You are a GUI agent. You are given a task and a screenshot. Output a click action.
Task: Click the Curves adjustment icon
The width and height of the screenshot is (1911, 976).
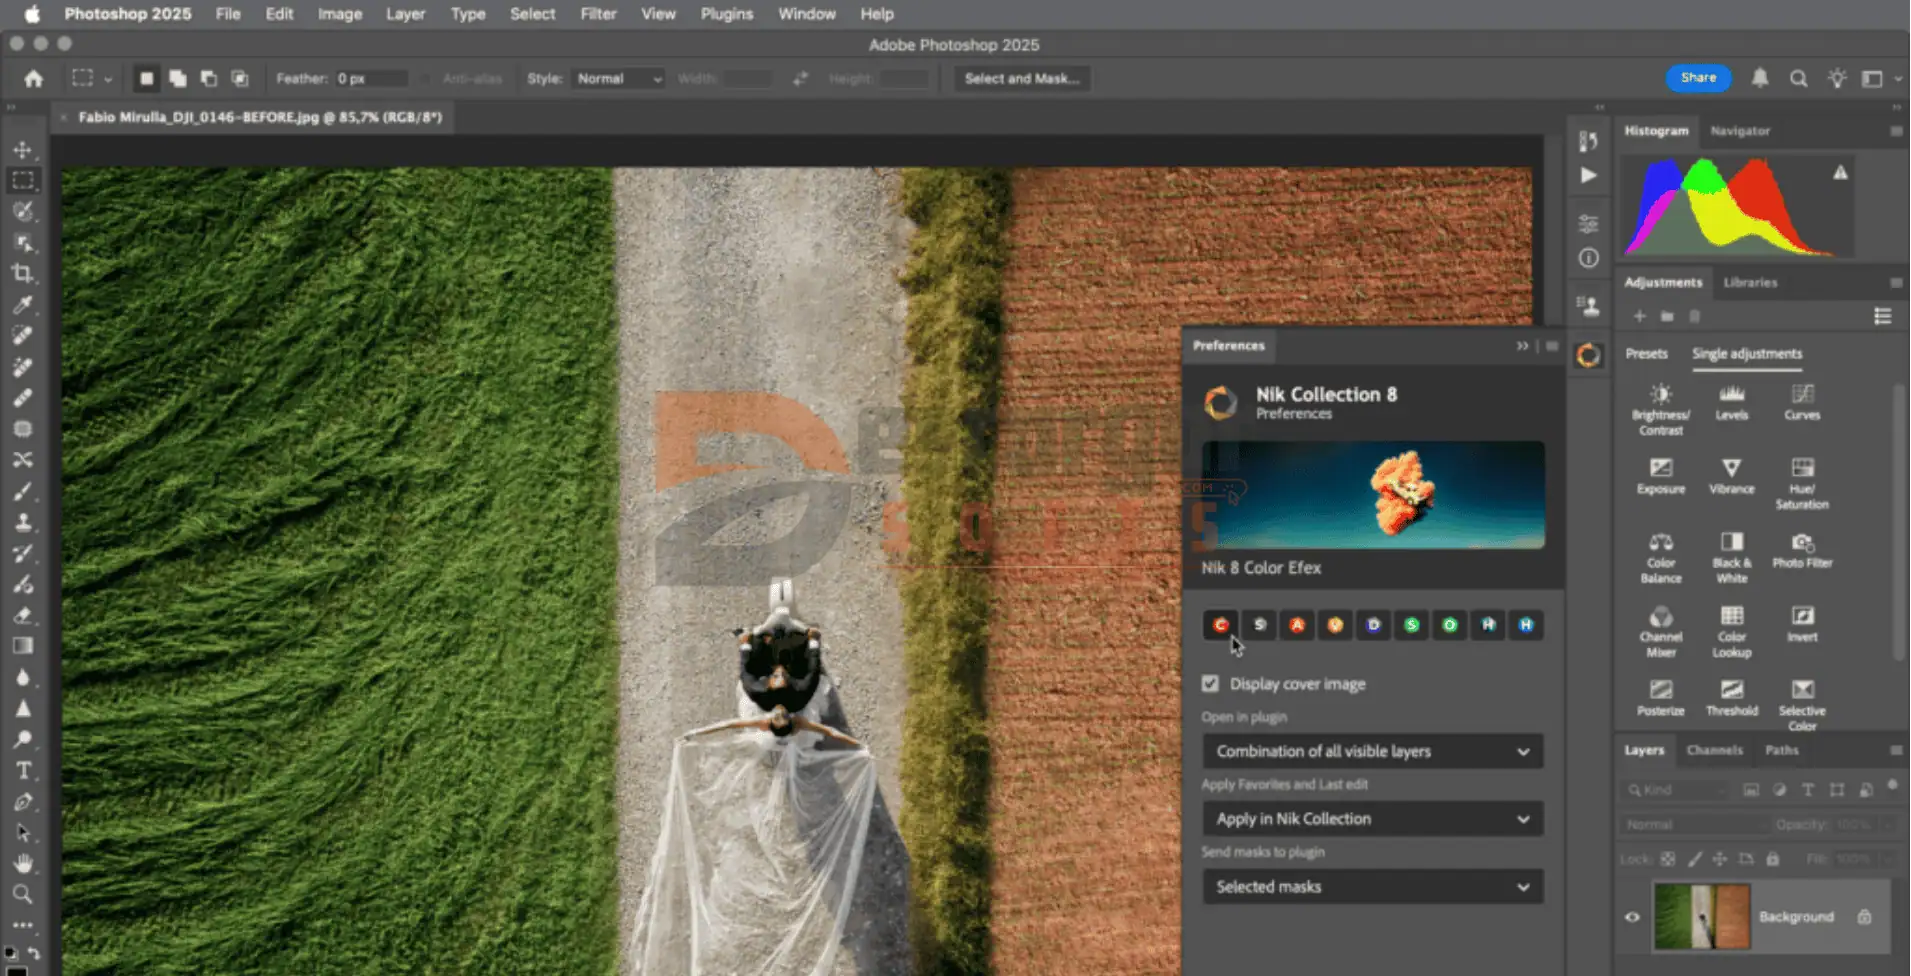pos(1802,401)
